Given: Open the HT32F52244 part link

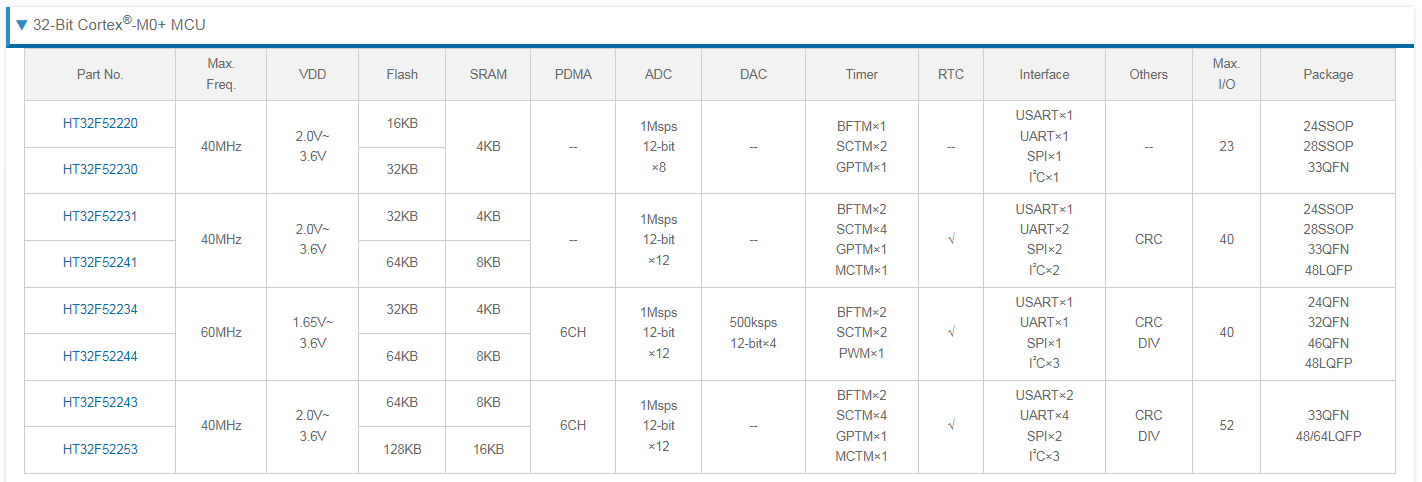Looking at the screenshot, I should pyautogui.click(x=100, y=356).
